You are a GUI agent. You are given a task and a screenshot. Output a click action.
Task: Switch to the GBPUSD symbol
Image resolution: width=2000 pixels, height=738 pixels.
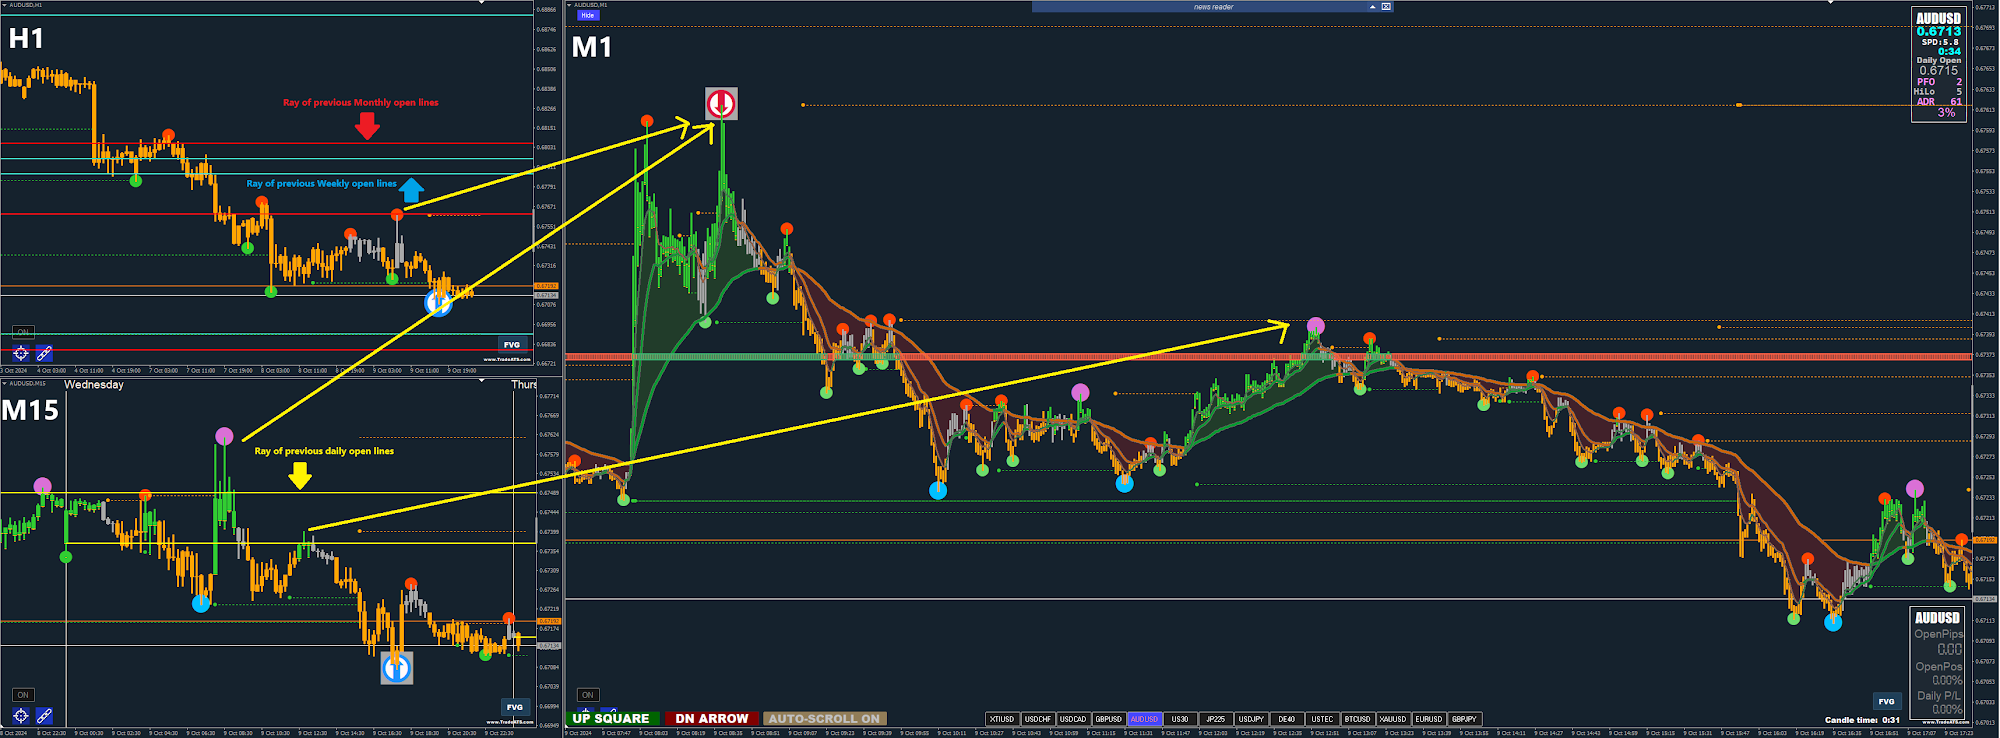1109,719
